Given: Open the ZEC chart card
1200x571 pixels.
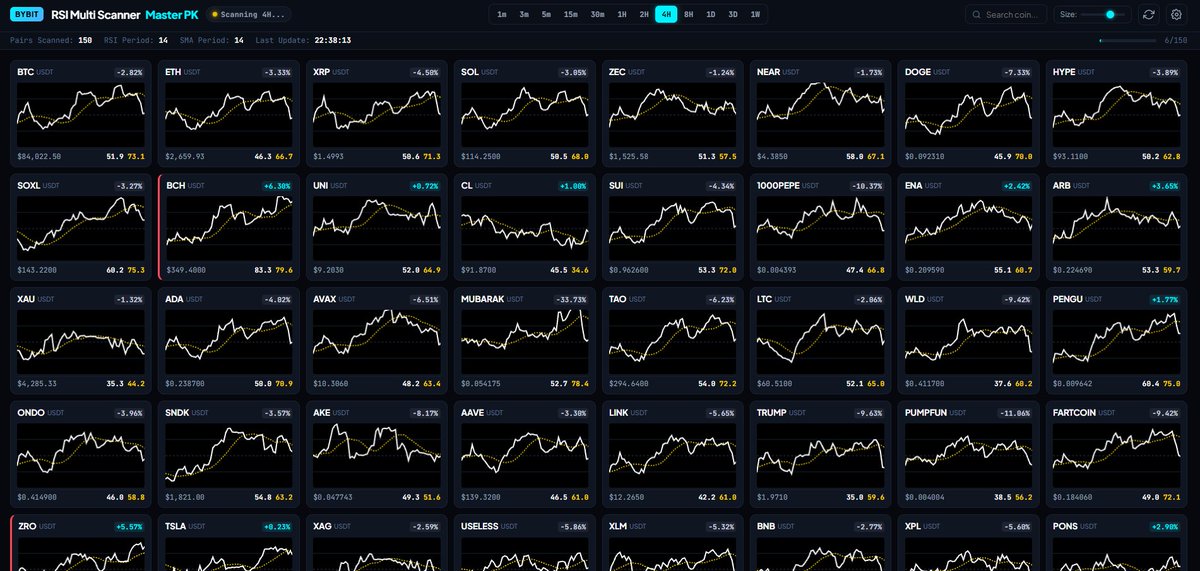Looking at the screenshot, I should (x=672, y=114).
